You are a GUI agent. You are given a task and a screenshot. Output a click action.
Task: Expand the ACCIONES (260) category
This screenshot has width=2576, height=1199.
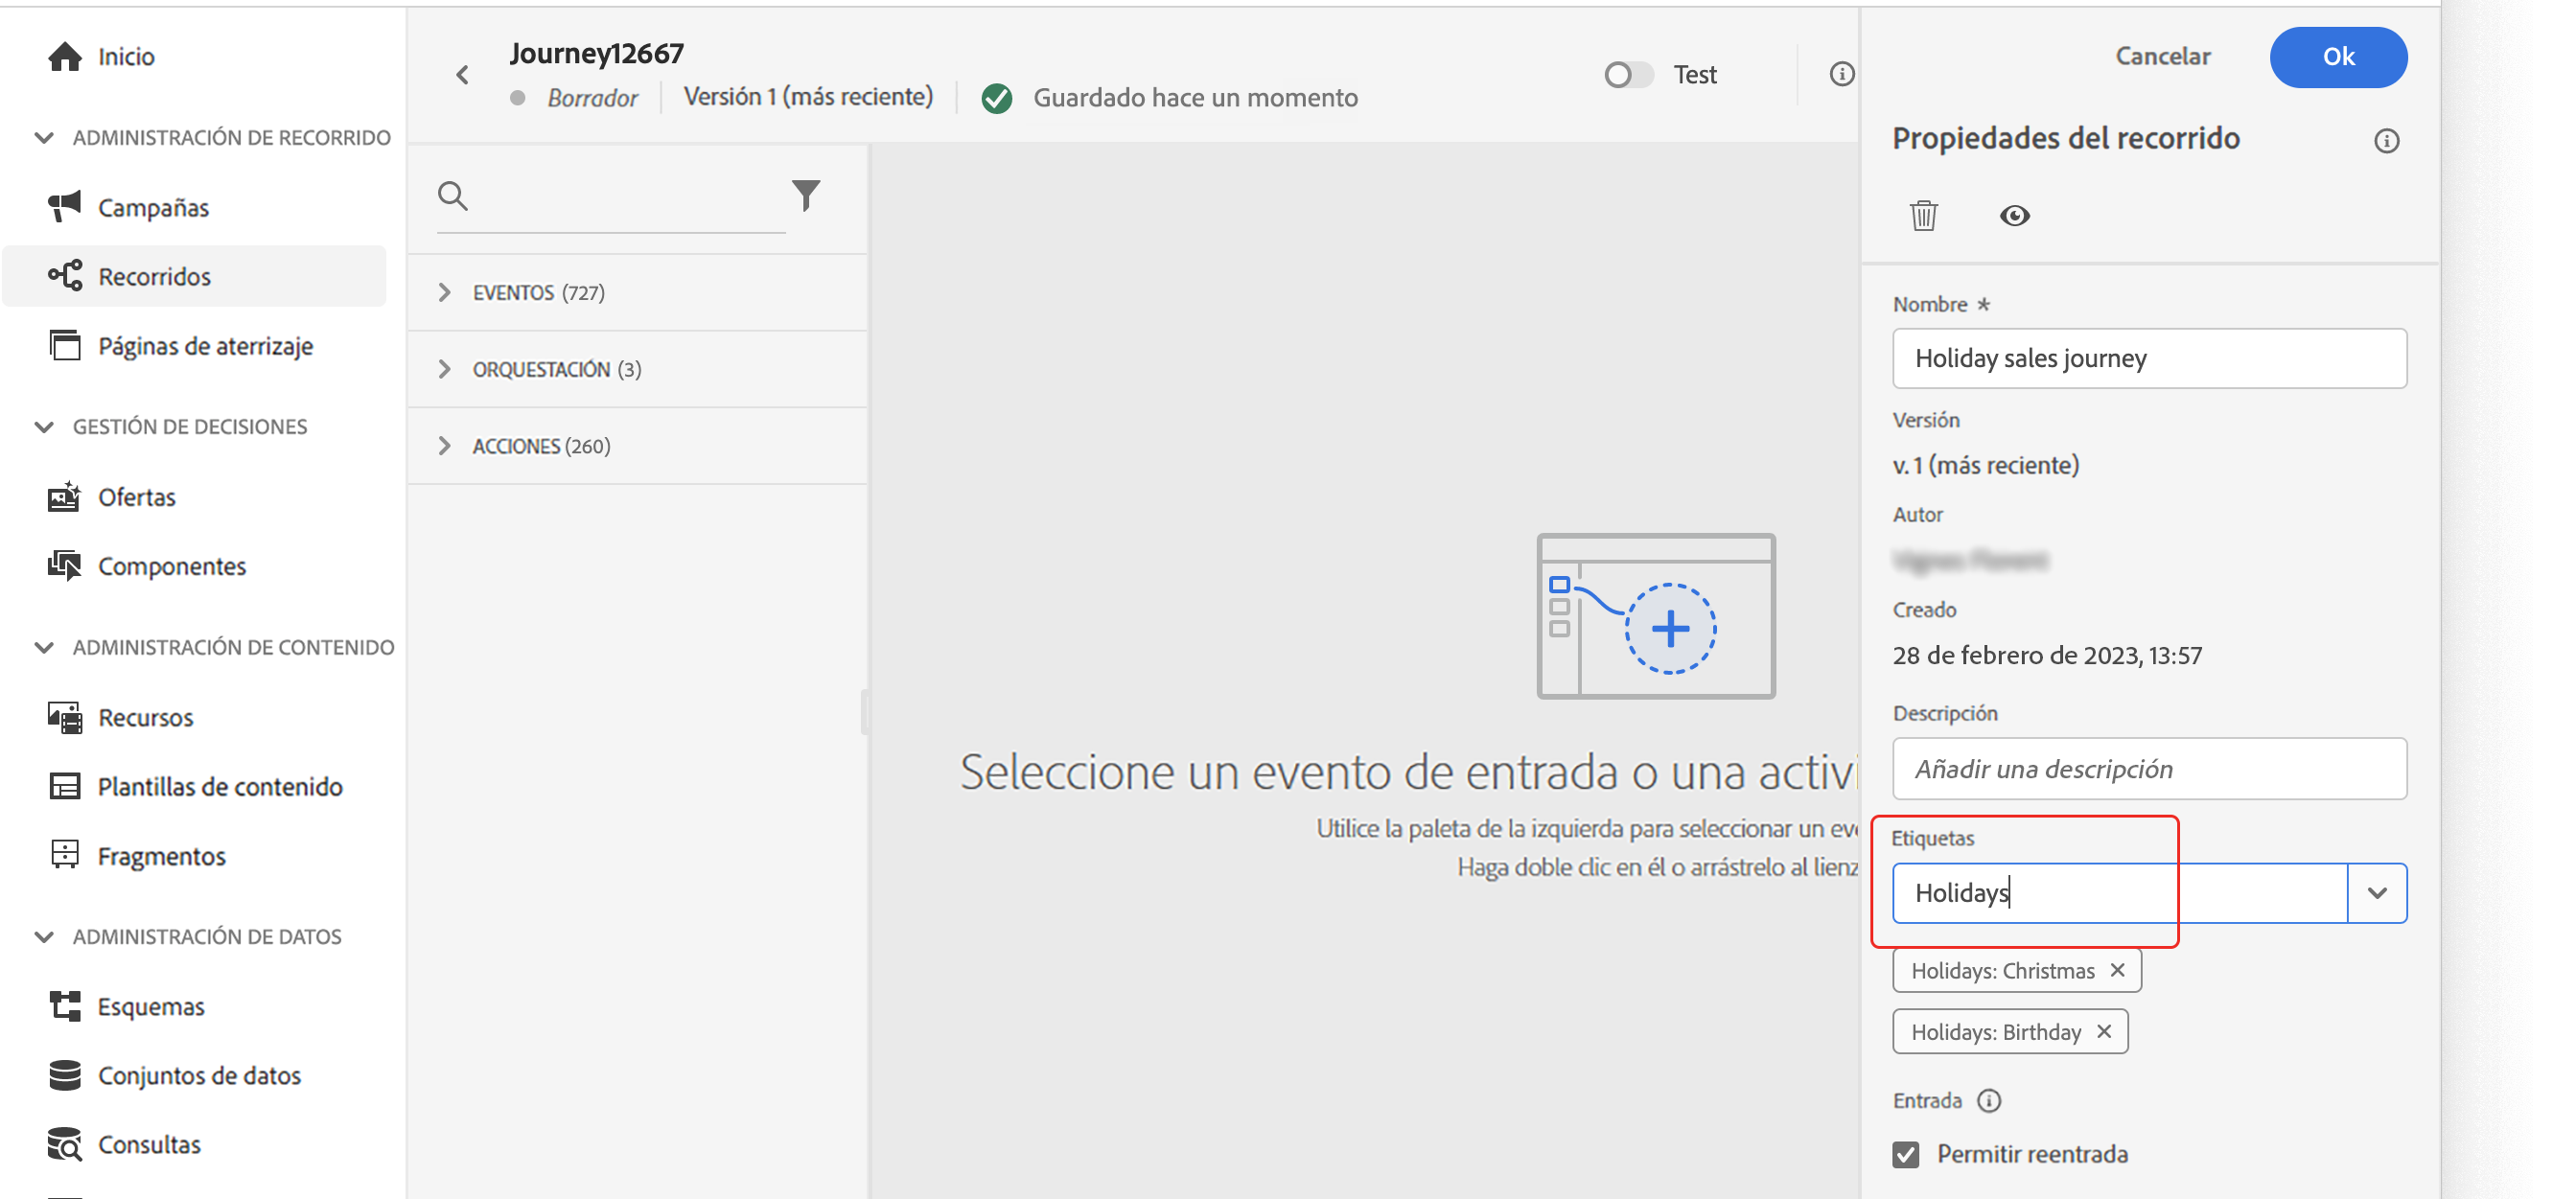[445, 446]
